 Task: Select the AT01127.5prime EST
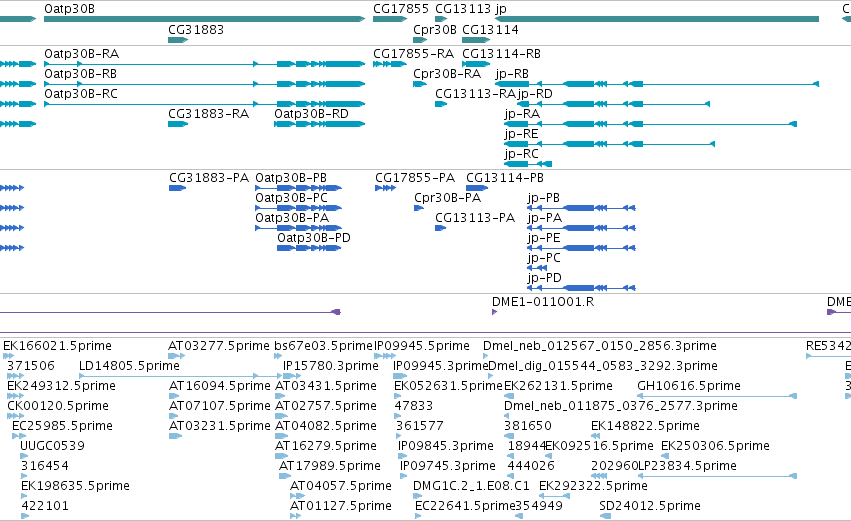(x=295, y=516)
